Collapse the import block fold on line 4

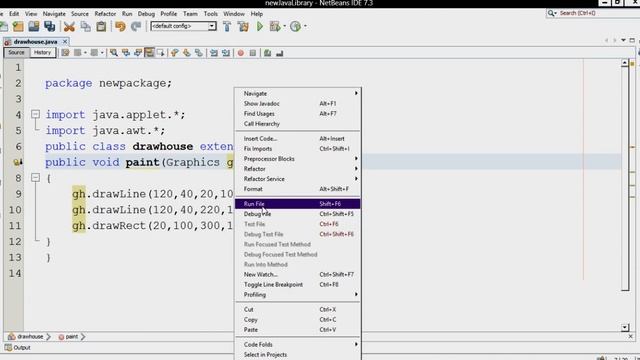[36, 114]
